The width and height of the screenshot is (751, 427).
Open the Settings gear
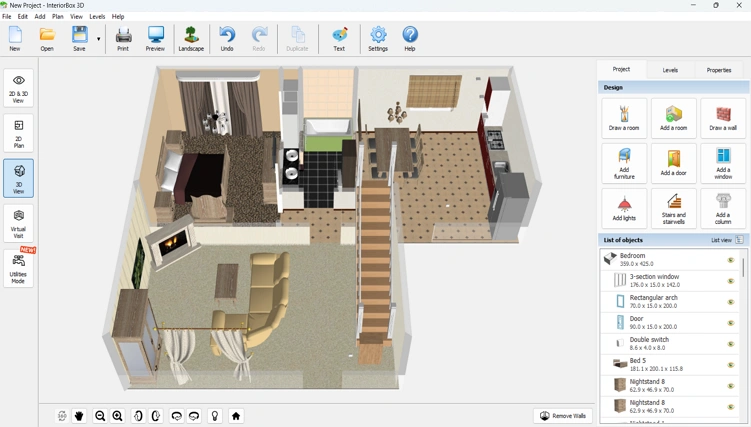(x=378, y=38)
